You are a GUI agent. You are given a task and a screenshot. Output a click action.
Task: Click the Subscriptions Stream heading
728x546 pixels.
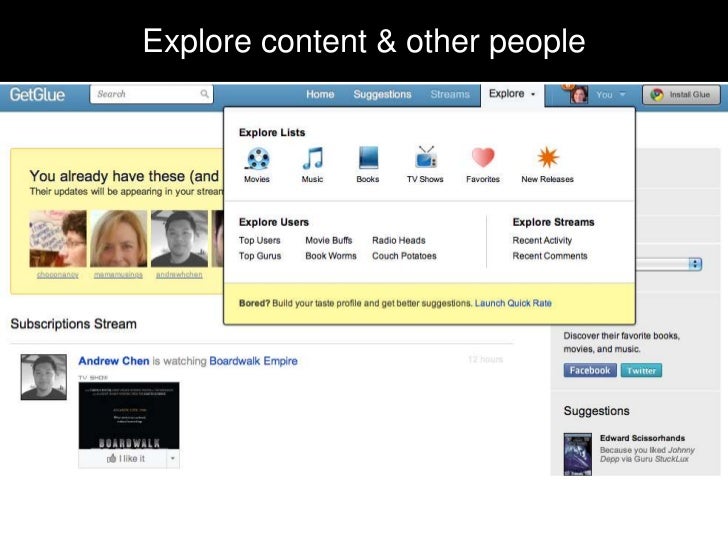(73, 324)
